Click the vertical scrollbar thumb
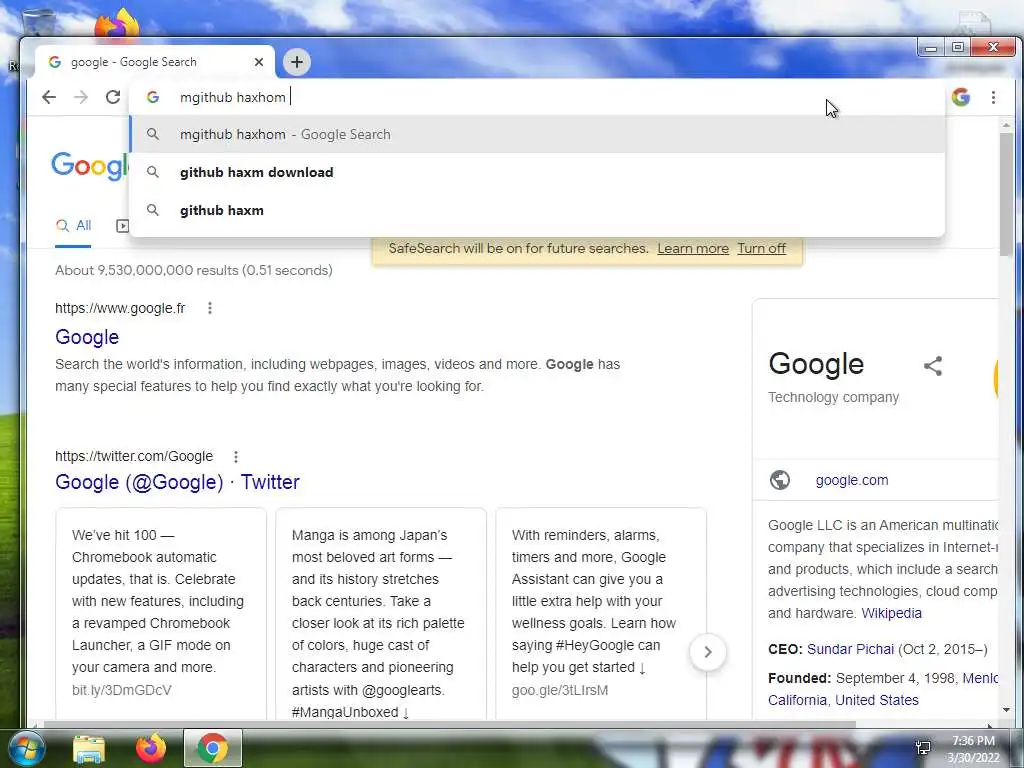 click(1006, 195)
